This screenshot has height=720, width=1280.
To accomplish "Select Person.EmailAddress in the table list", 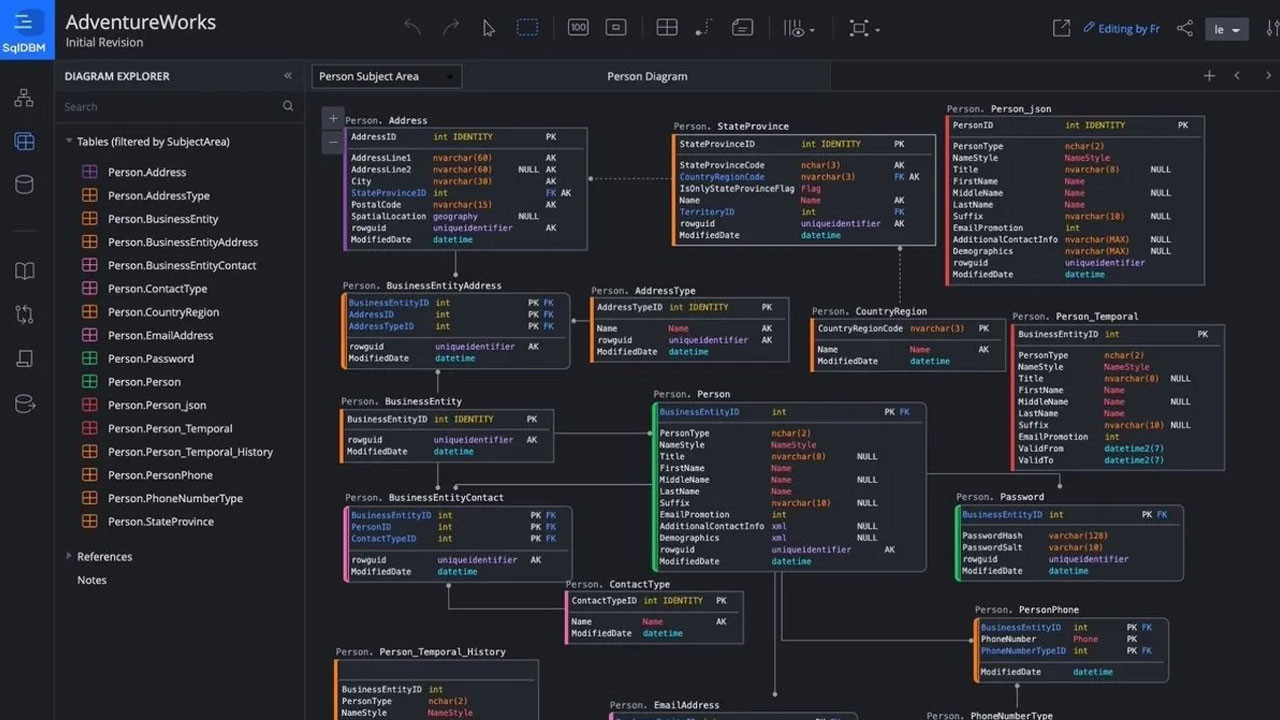I will pyautogui.click(x=161, y=336).
